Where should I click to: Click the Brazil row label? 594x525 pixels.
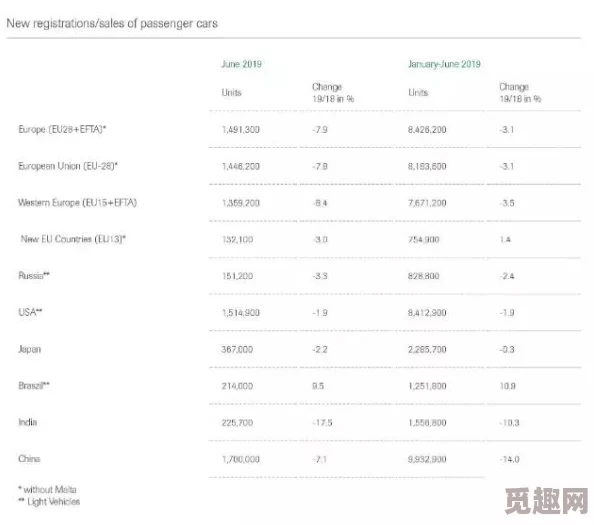[x=34, y=386]
